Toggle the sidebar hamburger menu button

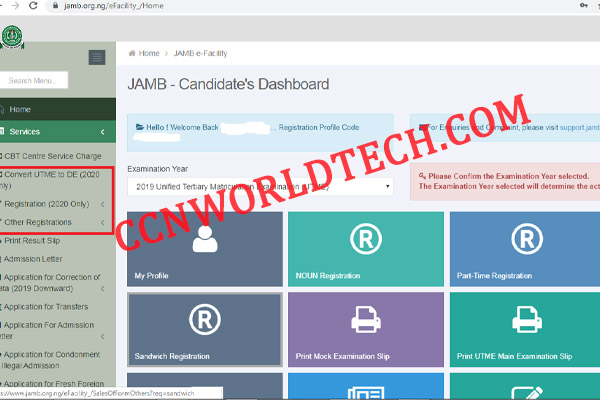(x=97, y=57)
